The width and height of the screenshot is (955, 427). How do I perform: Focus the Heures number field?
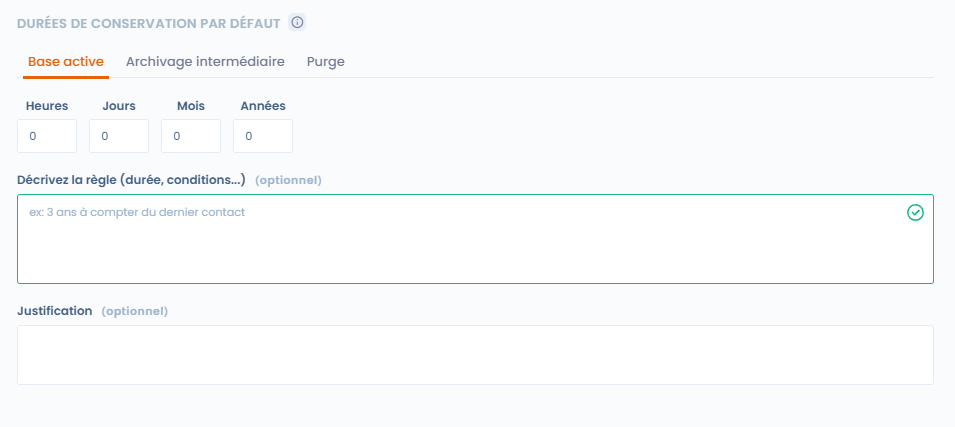(47, 136)
